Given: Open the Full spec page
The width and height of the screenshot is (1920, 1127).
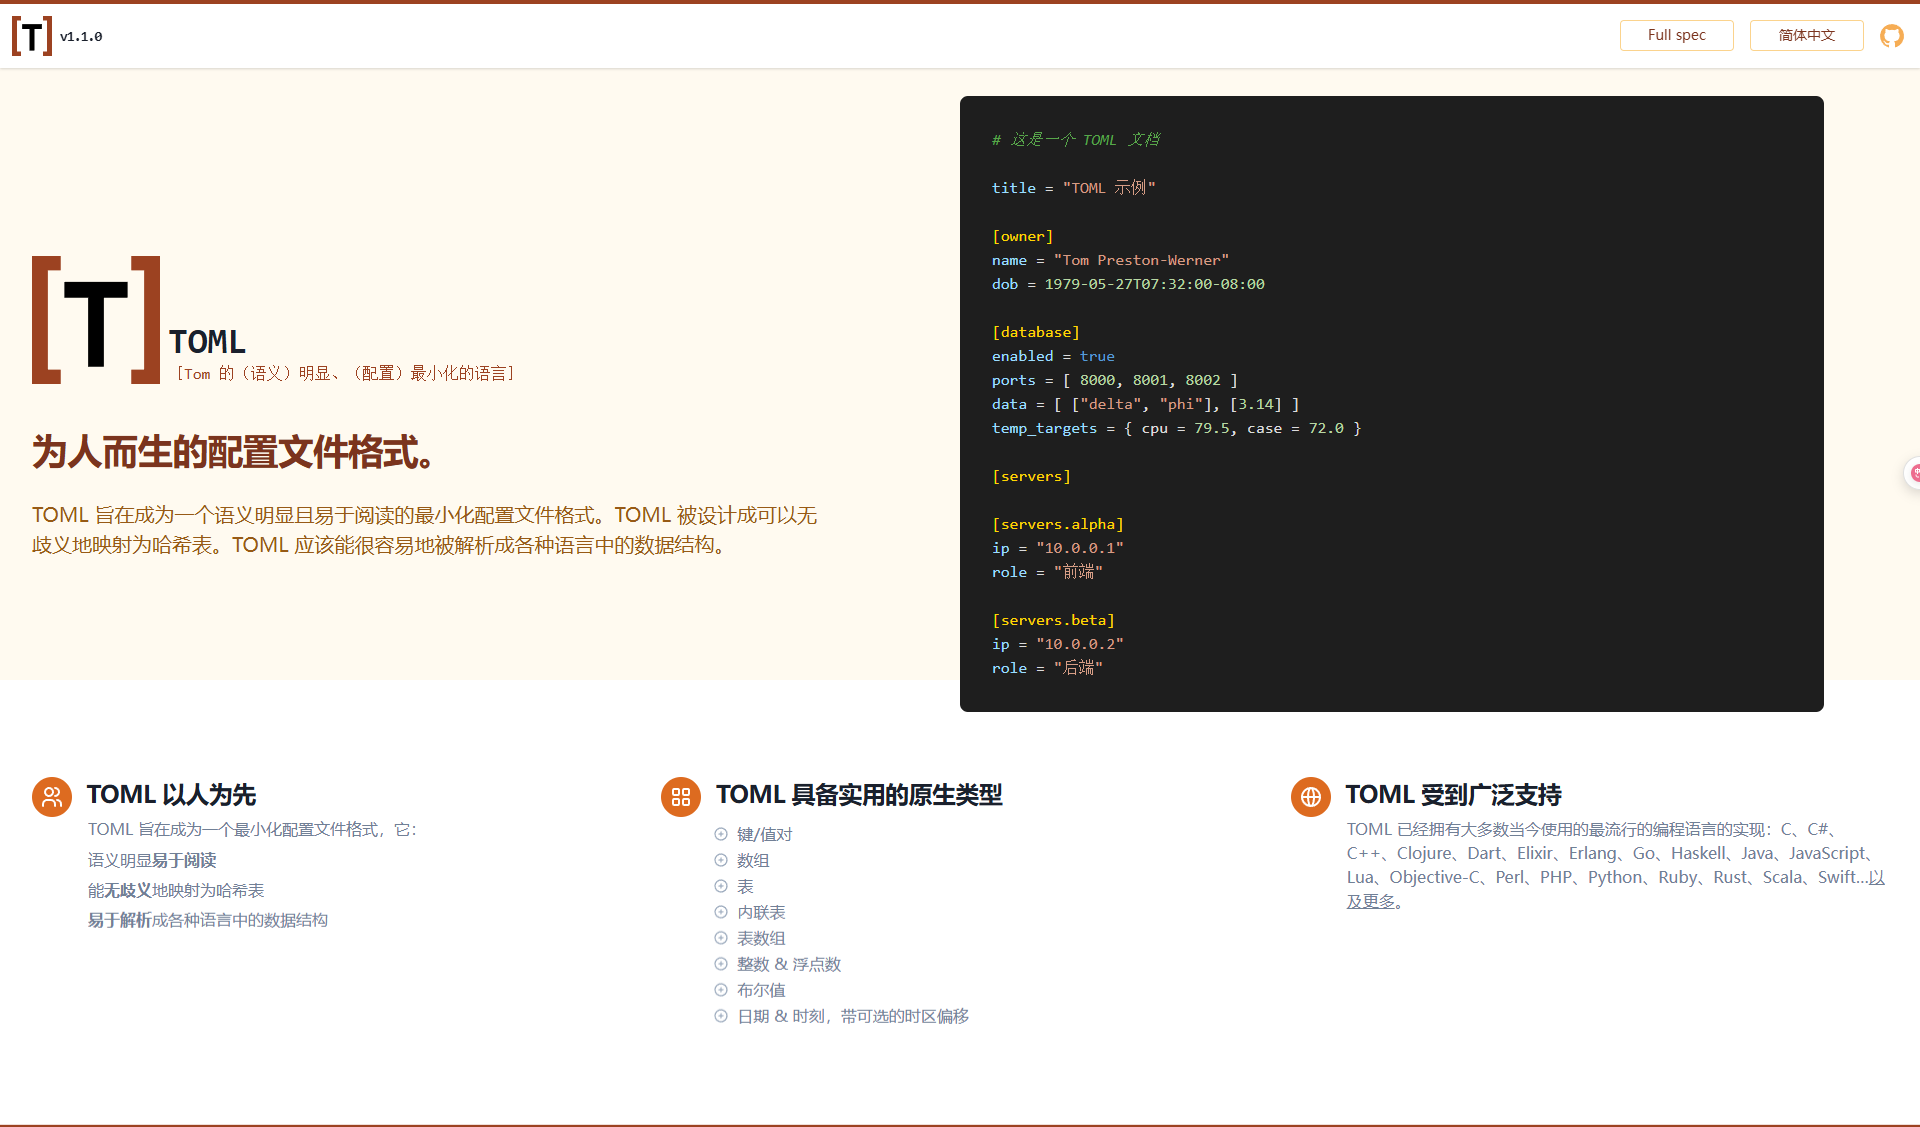Looking at the screenshot, I should pyautogui.click(x=1676, y=35).
